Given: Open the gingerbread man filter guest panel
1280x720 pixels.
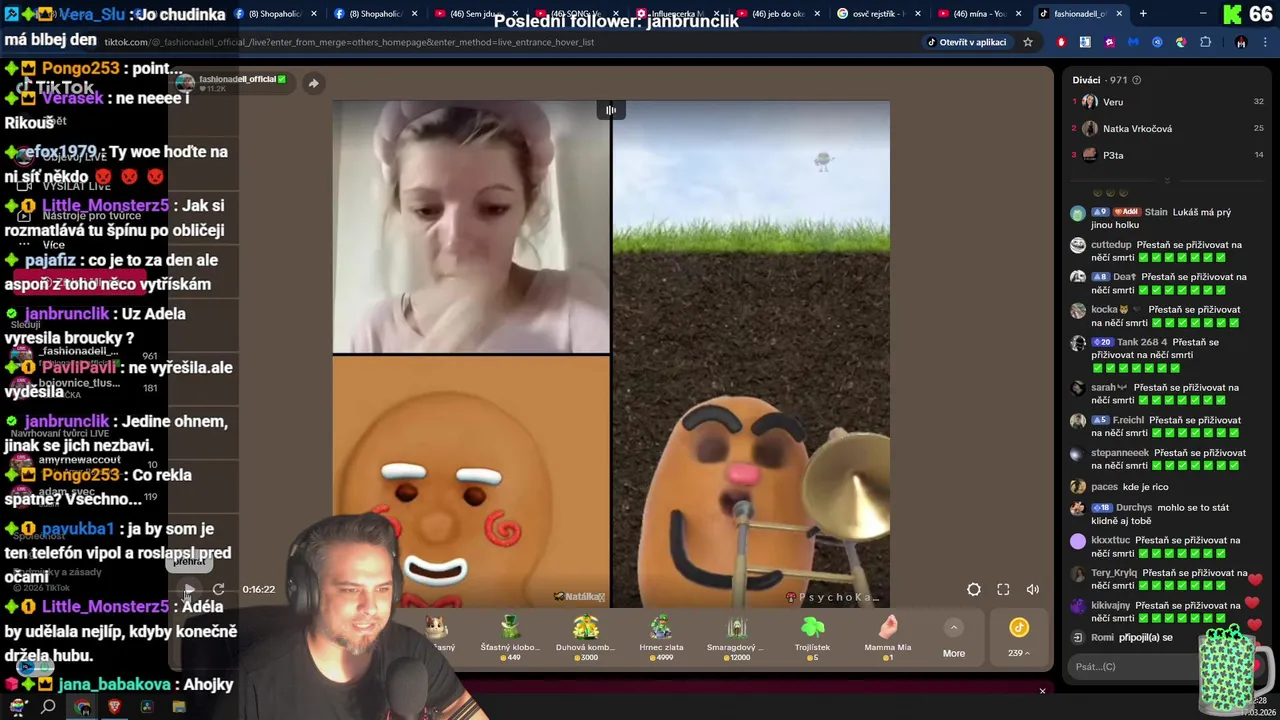Looking at the screenshot, I should tap(471, 482).
